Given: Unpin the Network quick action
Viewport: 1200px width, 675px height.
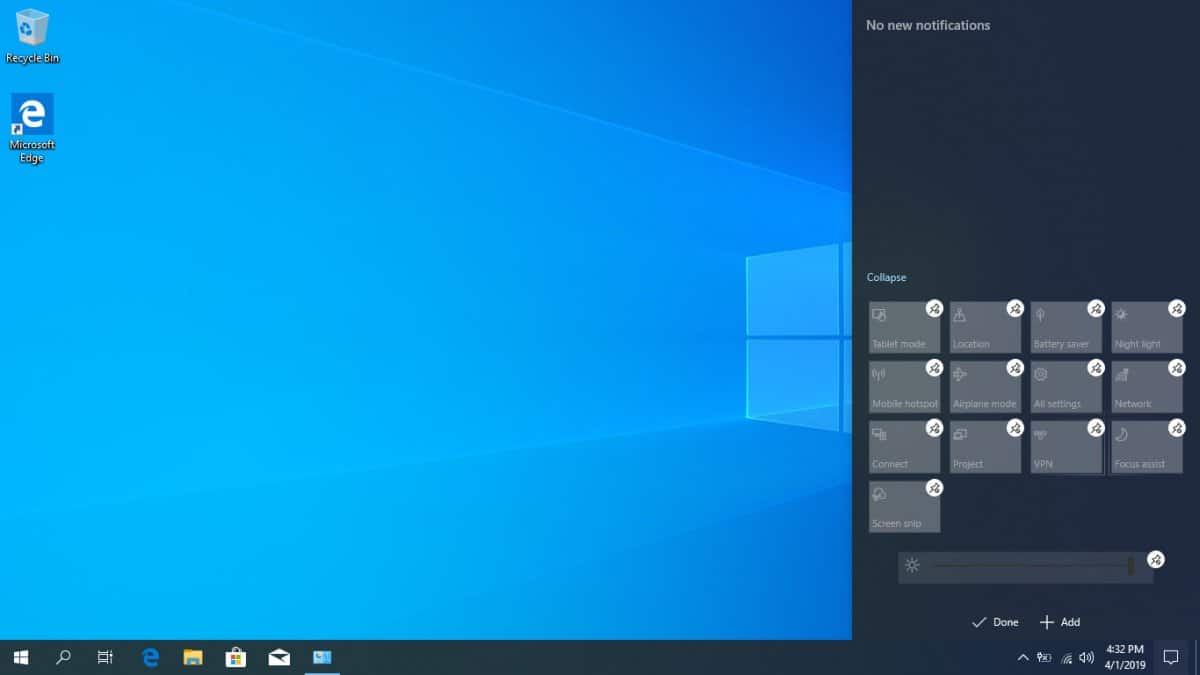Looking at the screenshot, I should [x=1177, y=368].
